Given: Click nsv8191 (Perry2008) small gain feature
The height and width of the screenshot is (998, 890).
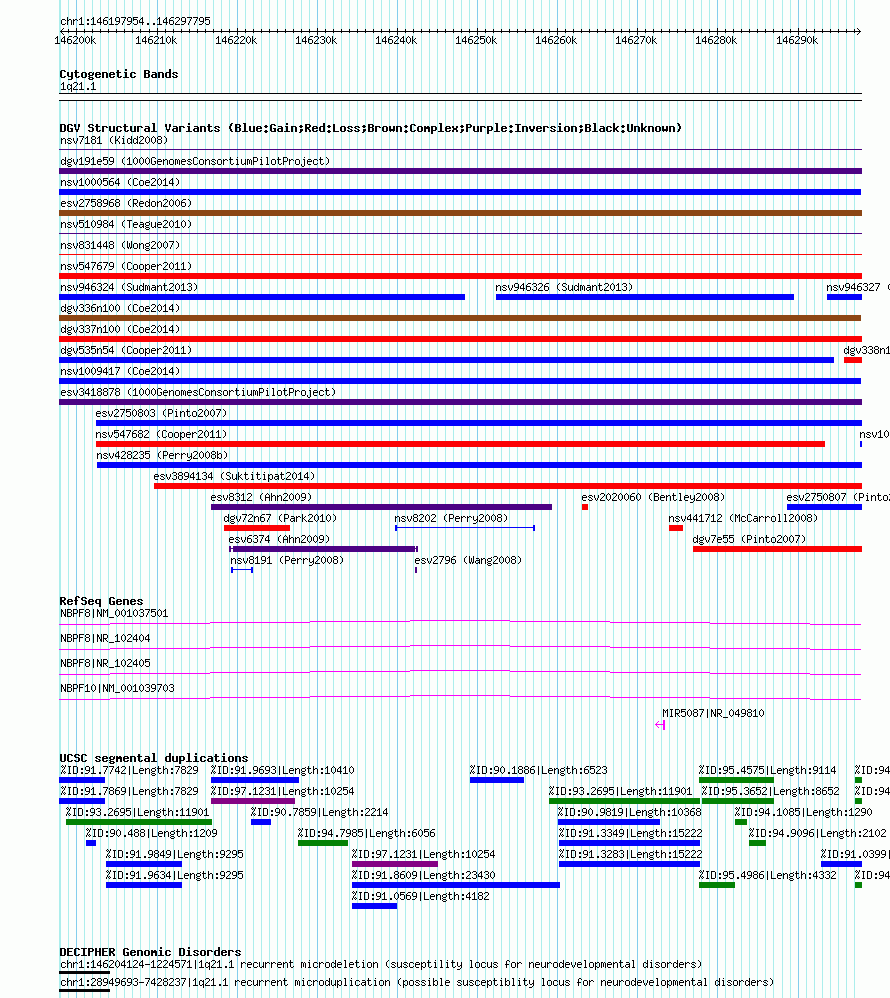Looking at the screenshot, I should pyautogui.click(x=242, y=570).
